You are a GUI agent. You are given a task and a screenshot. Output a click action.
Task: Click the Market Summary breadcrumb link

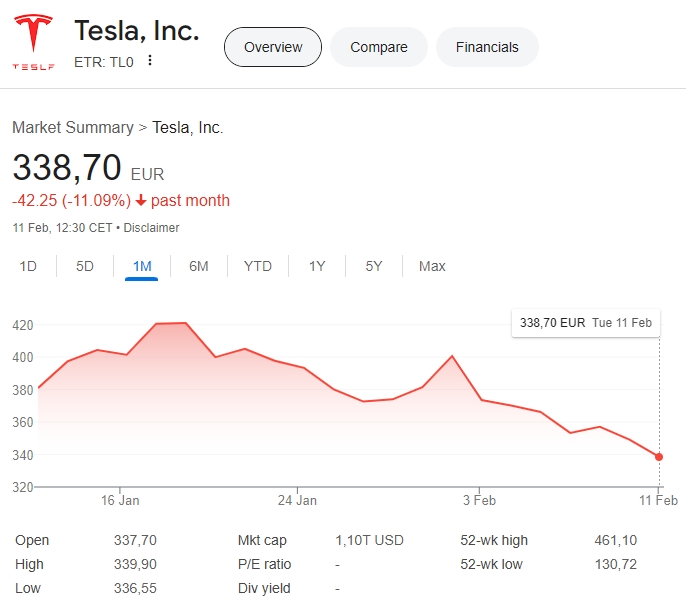coord(72,128)
